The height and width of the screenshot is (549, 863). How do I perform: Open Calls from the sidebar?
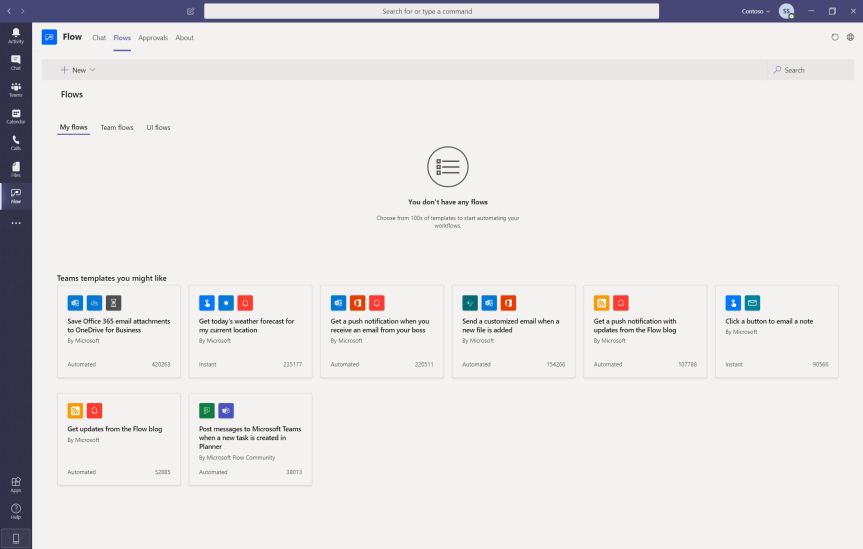tap(15, 143)
